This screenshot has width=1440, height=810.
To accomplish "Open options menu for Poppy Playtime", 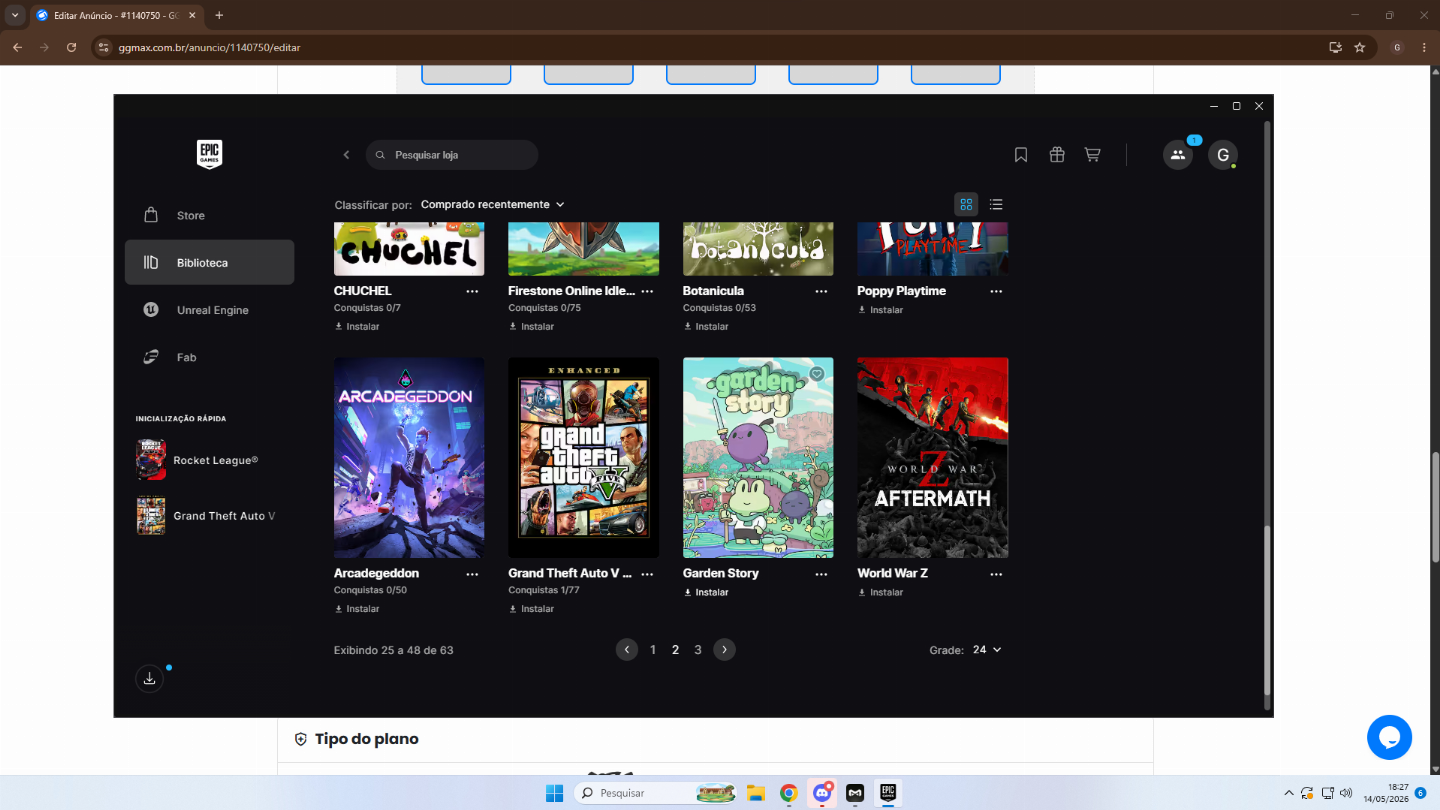I will coord(996,292).
